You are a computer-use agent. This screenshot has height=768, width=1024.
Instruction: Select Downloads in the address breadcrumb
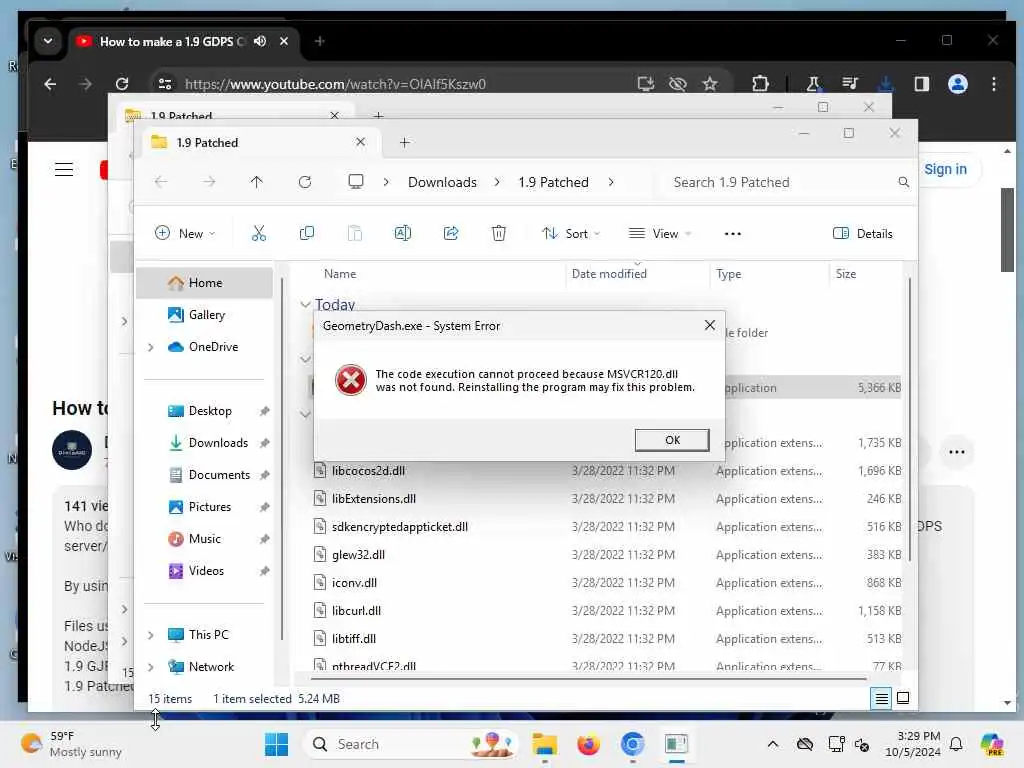(x=442, y=182)
